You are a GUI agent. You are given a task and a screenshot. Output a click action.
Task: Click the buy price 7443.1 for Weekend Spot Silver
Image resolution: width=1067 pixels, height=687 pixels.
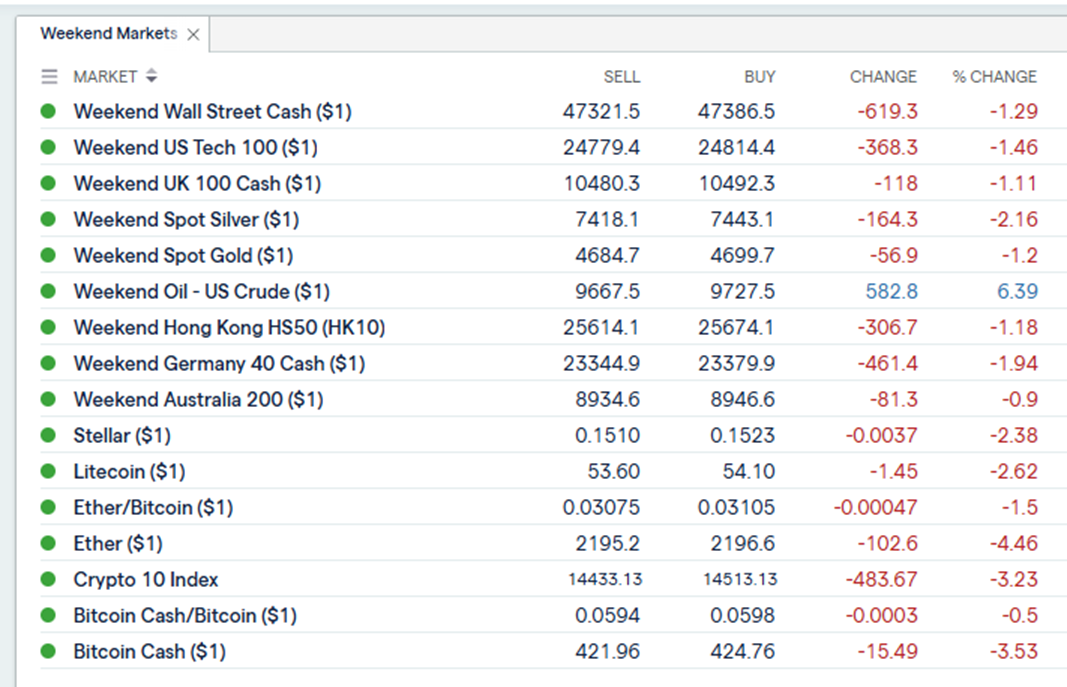point(736,220)
